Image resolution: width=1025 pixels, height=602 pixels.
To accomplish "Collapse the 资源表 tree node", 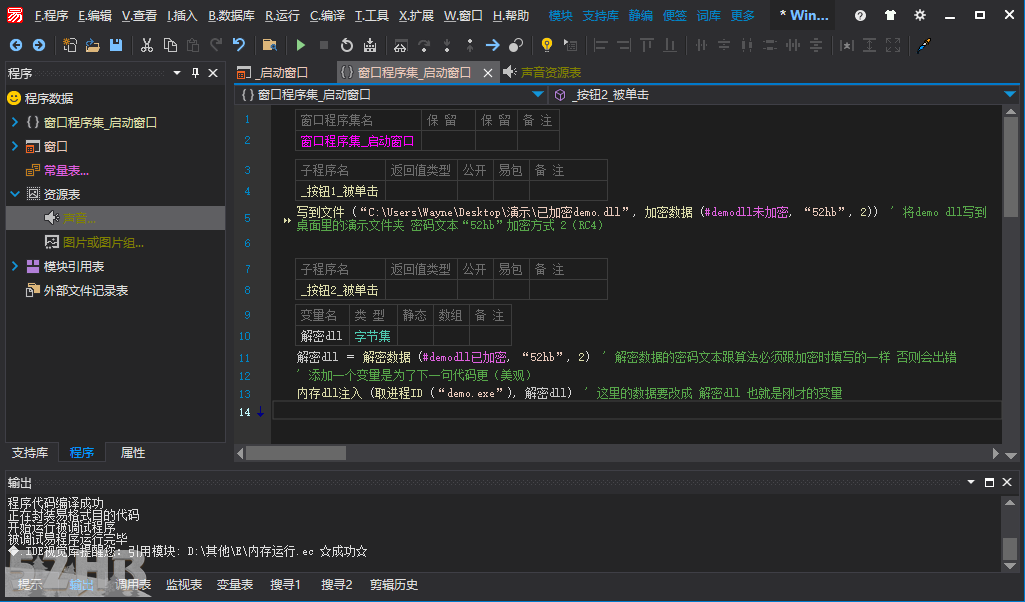I will (x=14, y=194).
